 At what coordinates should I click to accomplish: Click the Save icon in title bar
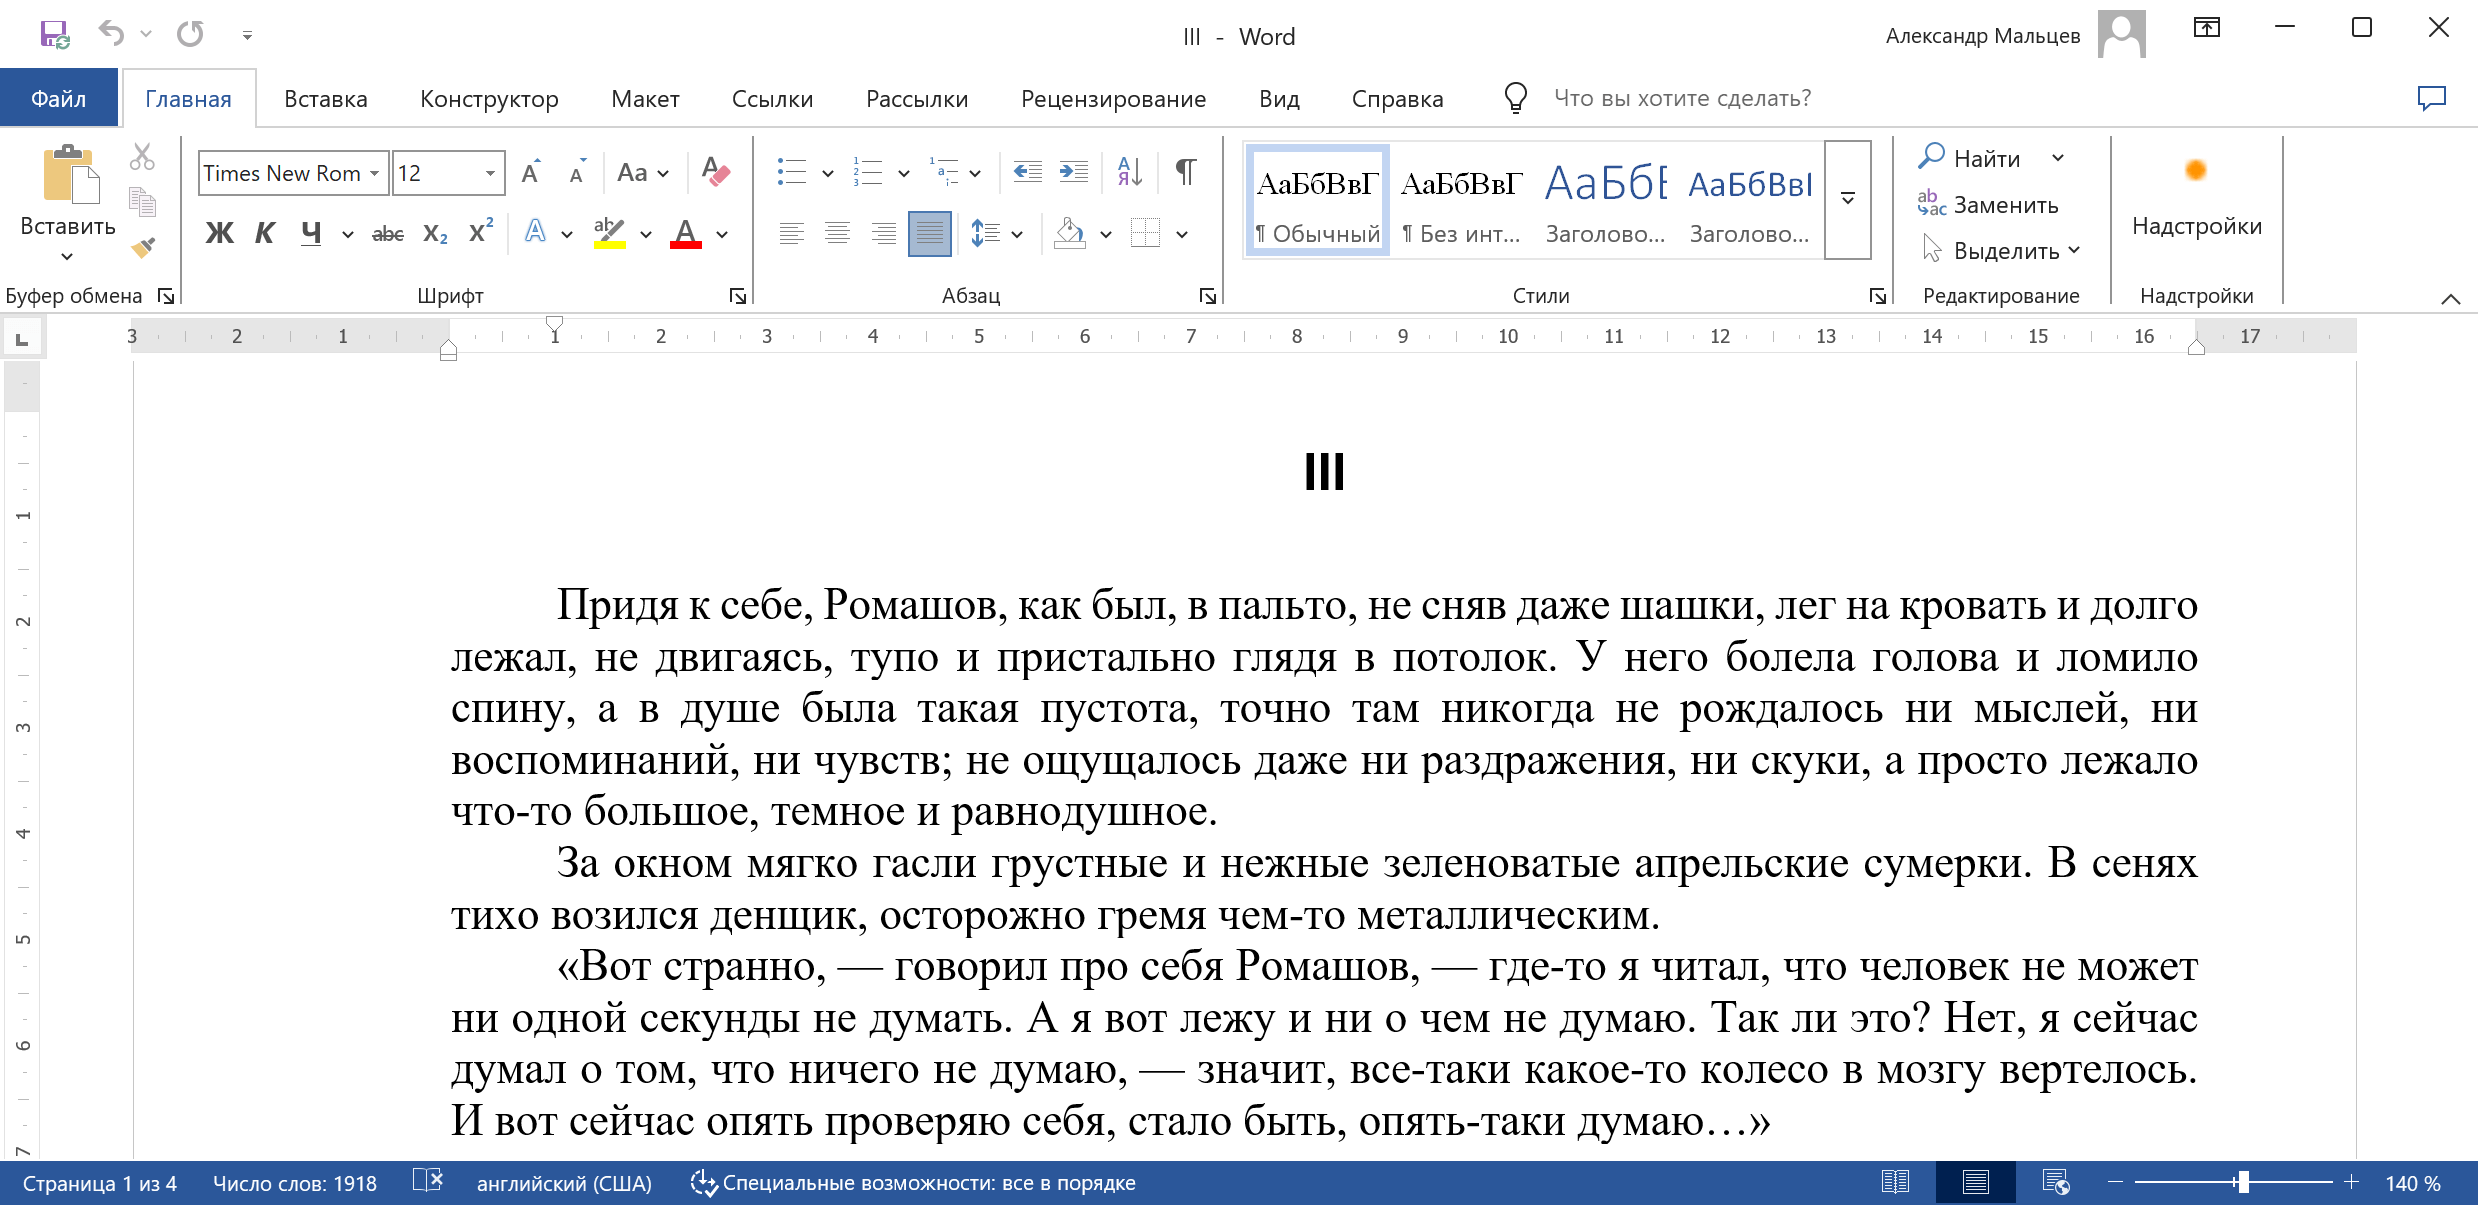click(54, 34)
